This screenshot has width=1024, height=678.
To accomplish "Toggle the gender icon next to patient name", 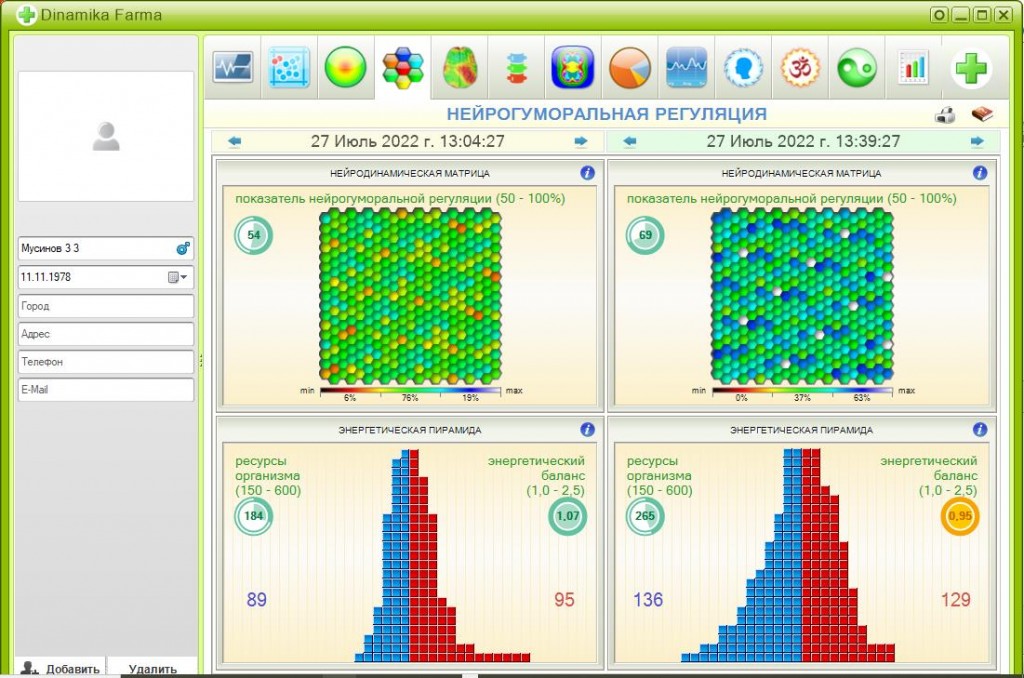I will 184,248.
